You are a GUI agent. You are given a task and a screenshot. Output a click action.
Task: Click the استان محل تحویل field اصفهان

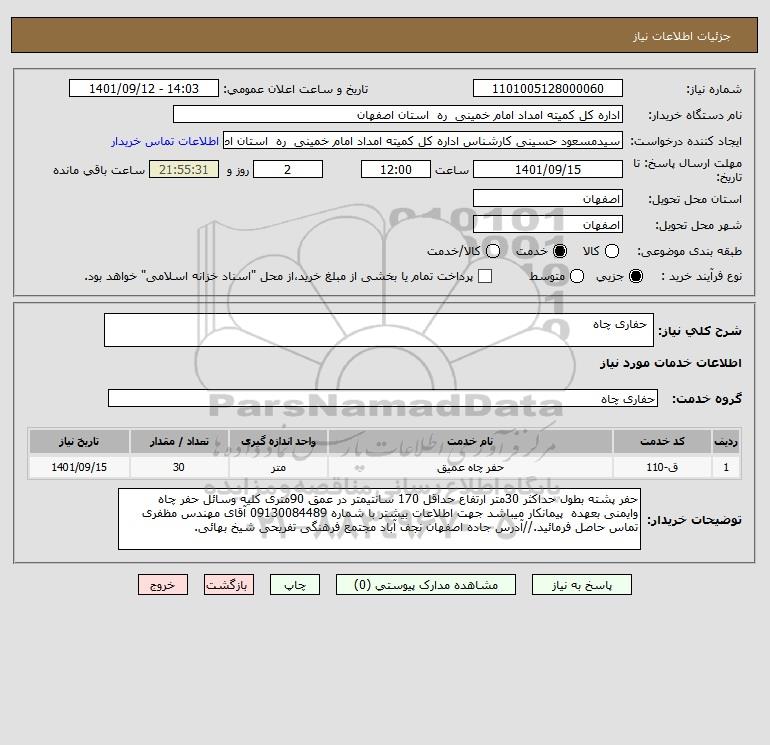point(548,198)
